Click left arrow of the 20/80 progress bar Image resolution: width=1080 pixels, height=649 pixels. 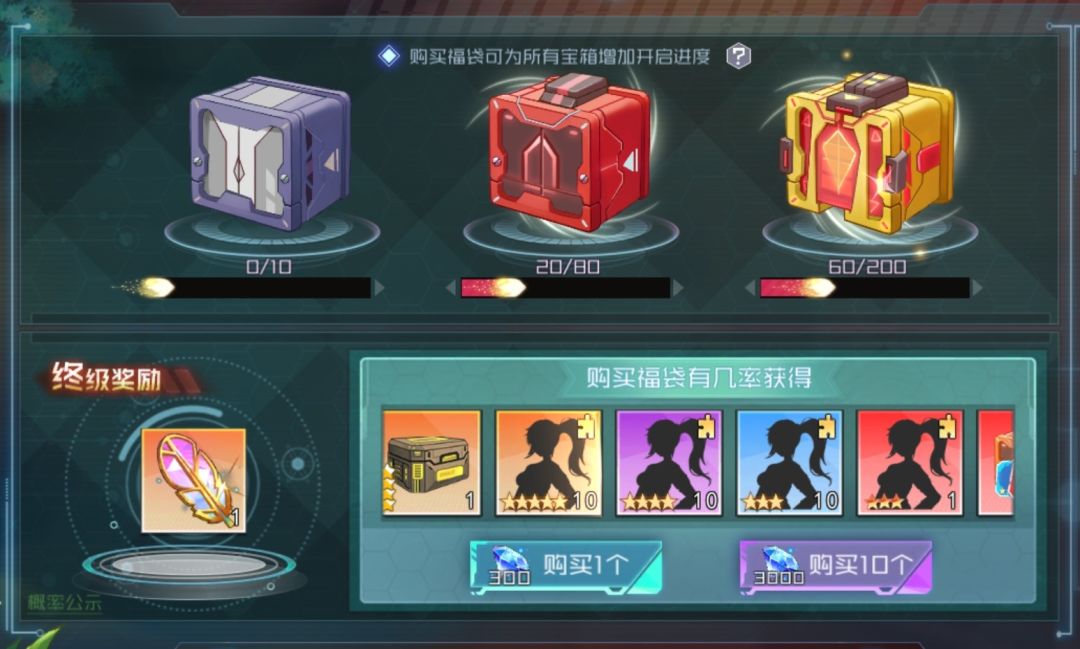pyautogui.click(x=451, y=288)
